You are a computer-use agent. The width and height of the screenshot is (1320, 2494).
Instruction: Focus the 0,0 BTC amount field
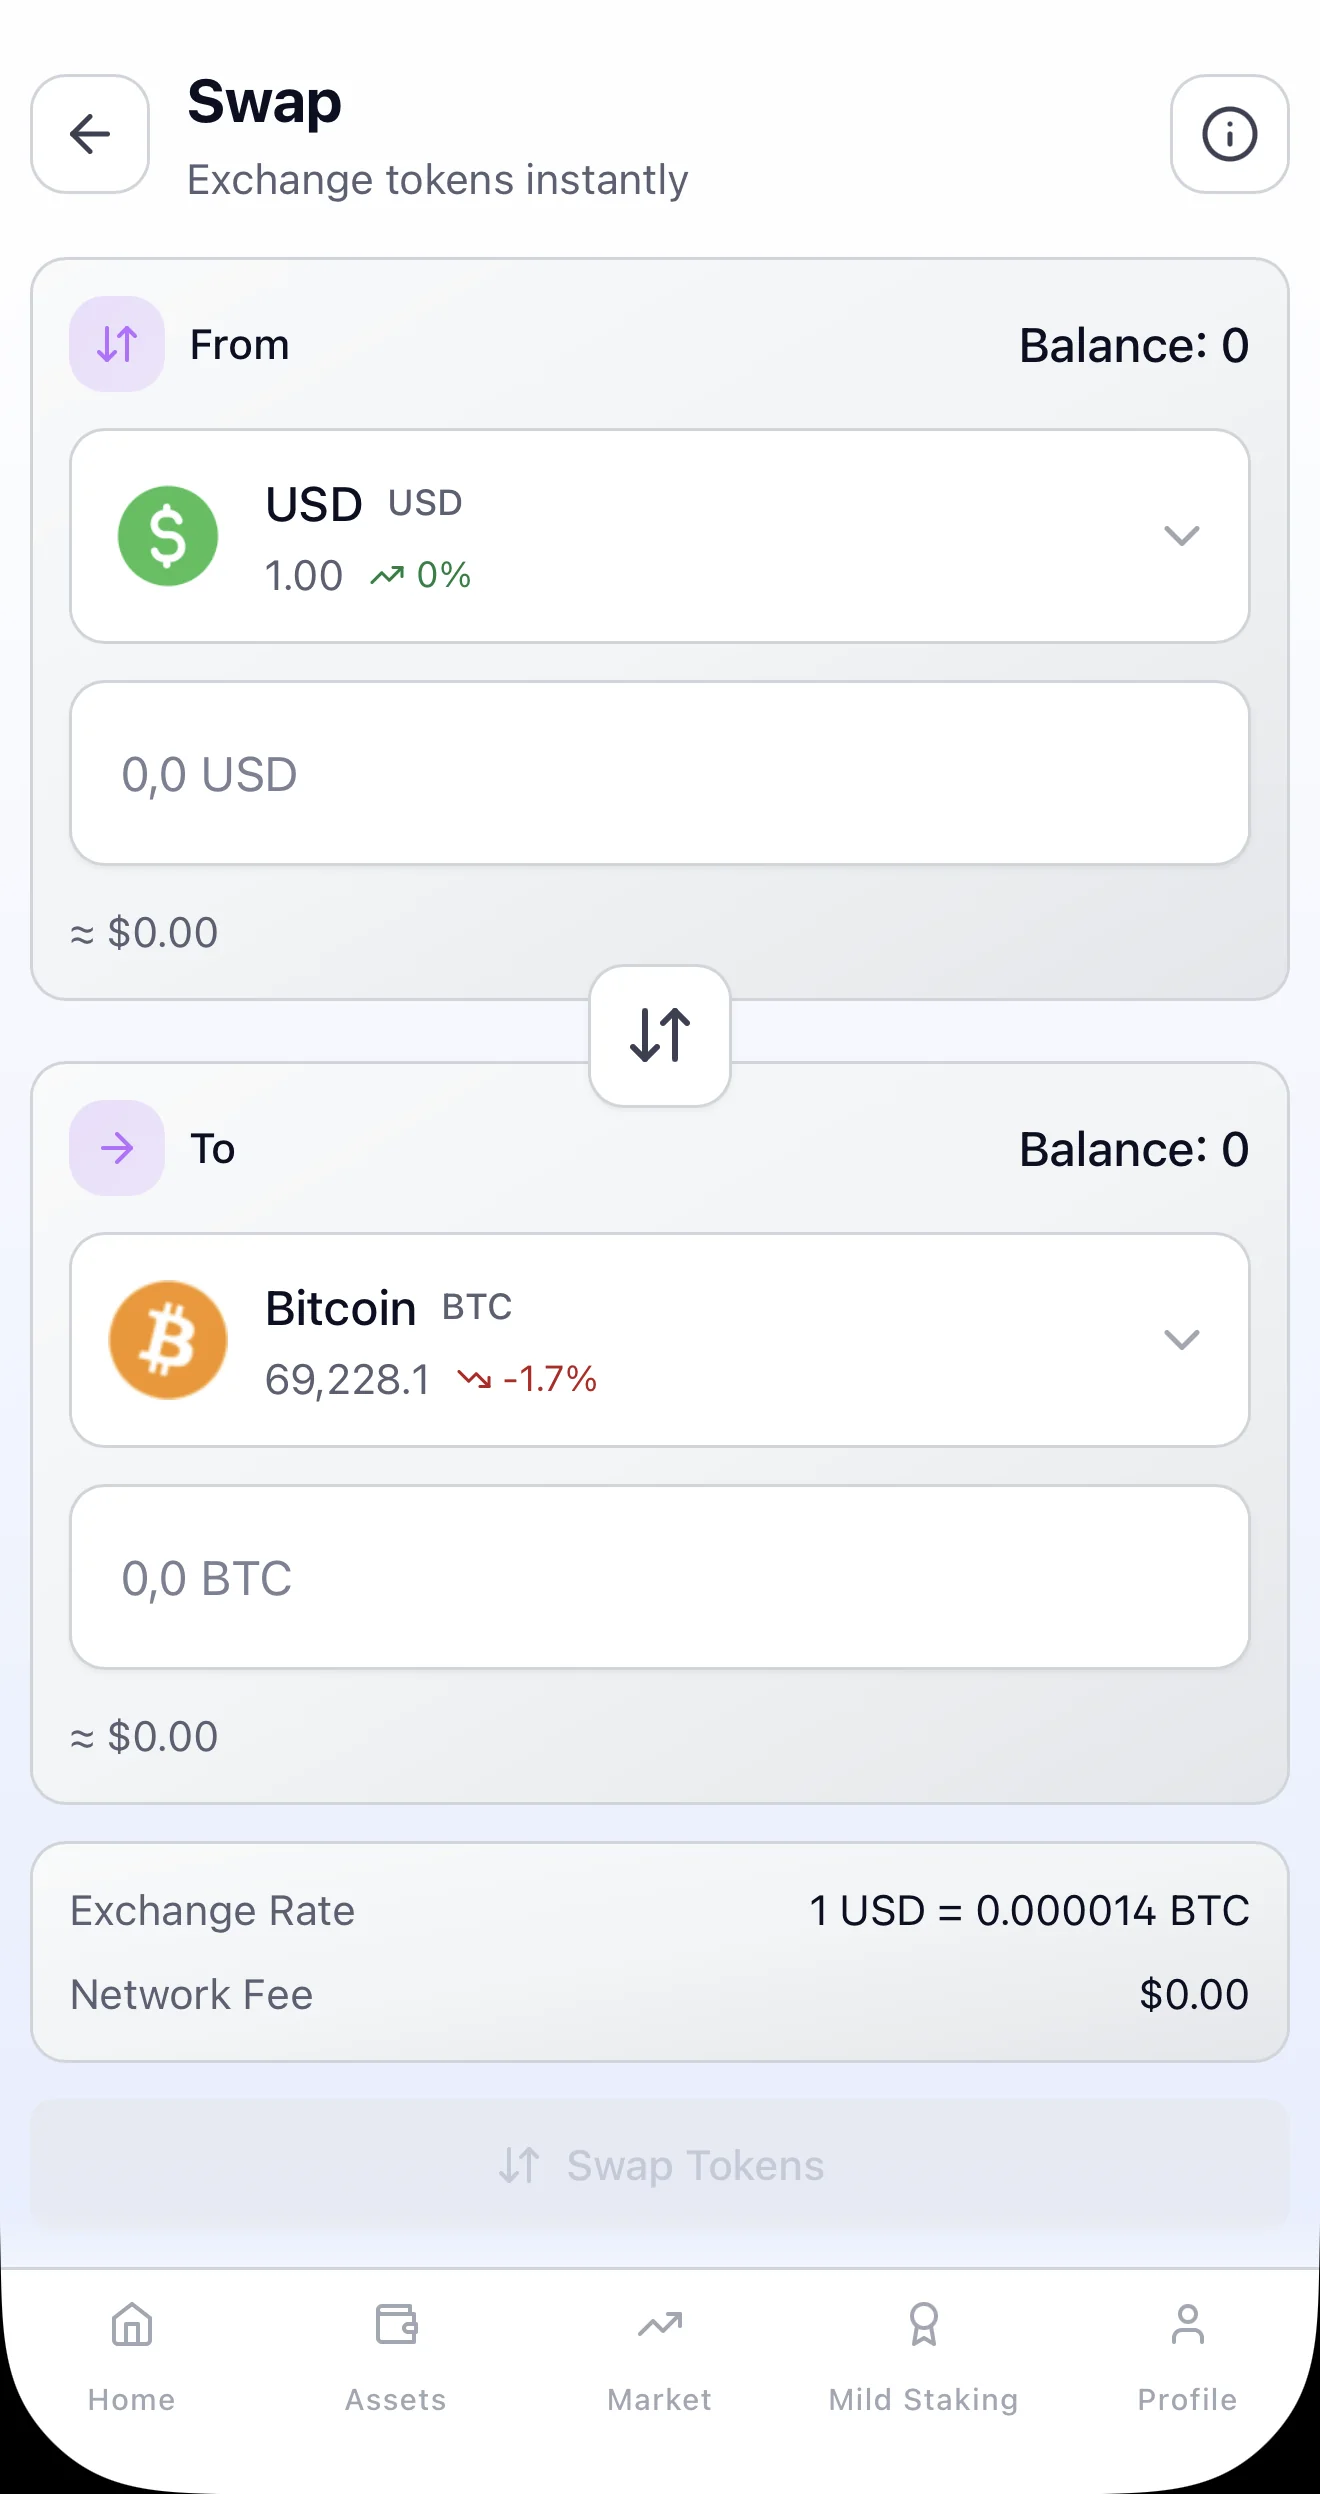[x=660, y=1578]
